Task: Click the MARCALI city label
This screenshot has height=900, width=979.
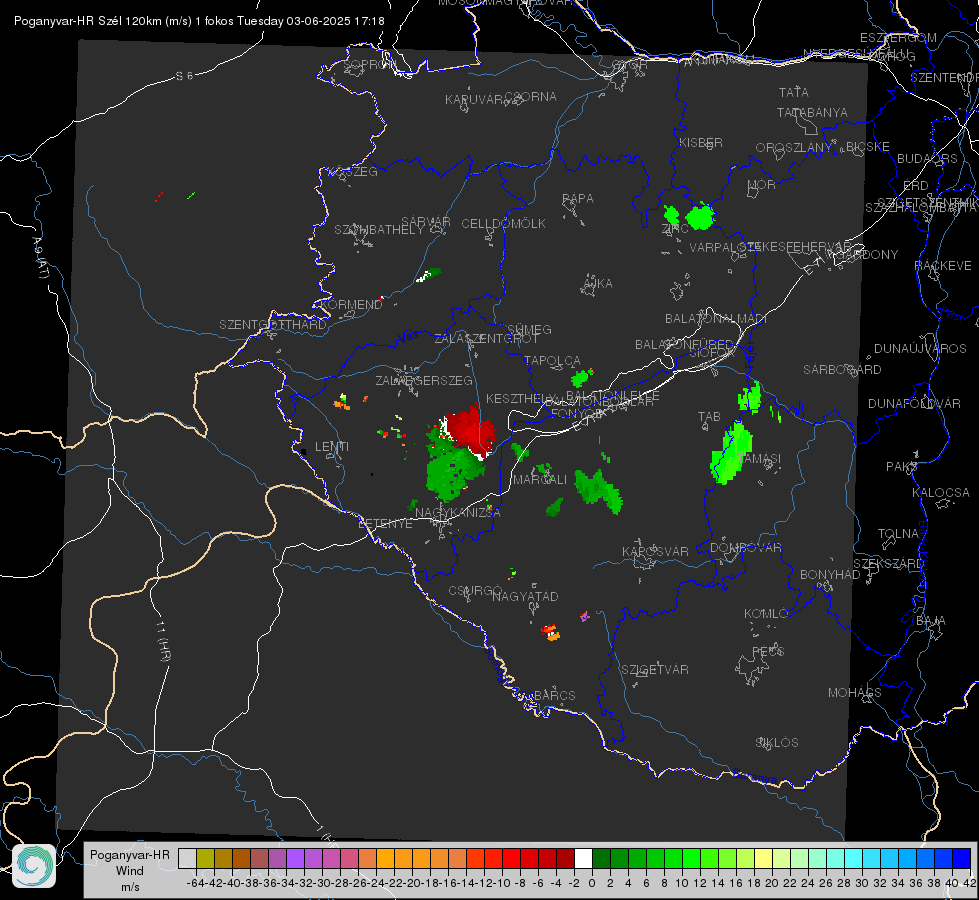Action: (x=540, y=480)
